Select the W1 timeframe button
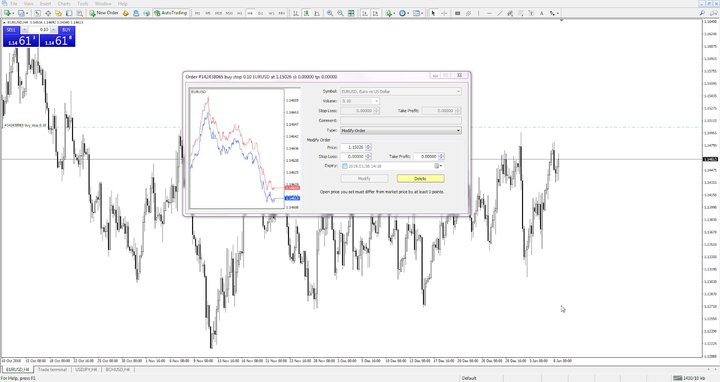The width and height of the screenshot is (720, 382). pos(271,13)
